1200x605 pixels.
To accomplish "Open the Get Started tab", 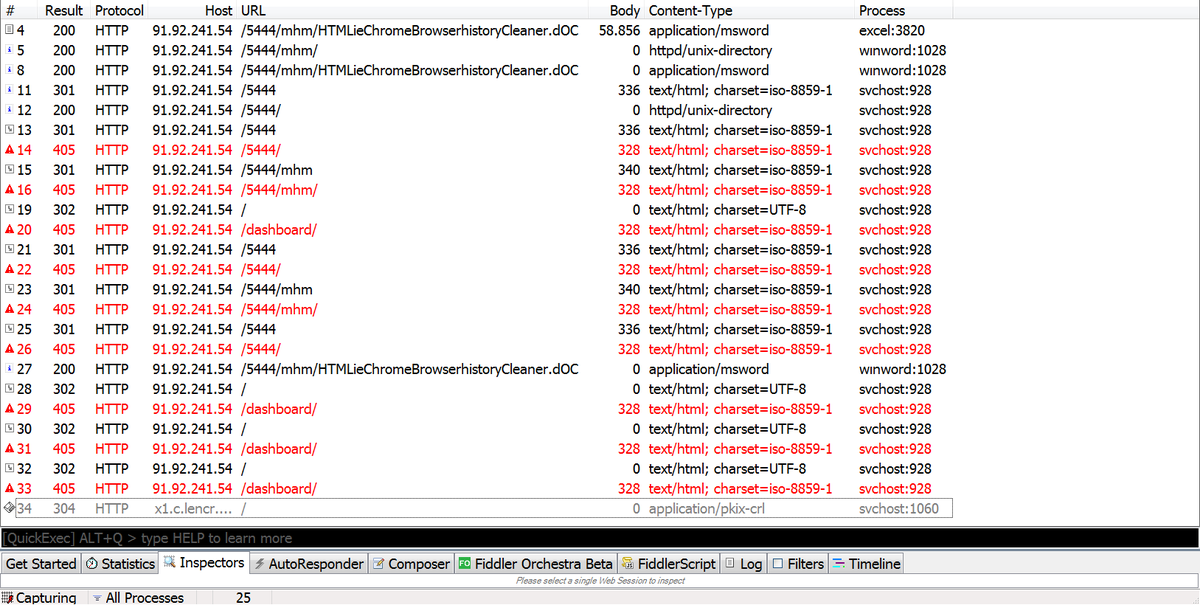I will tap(41, 564).
